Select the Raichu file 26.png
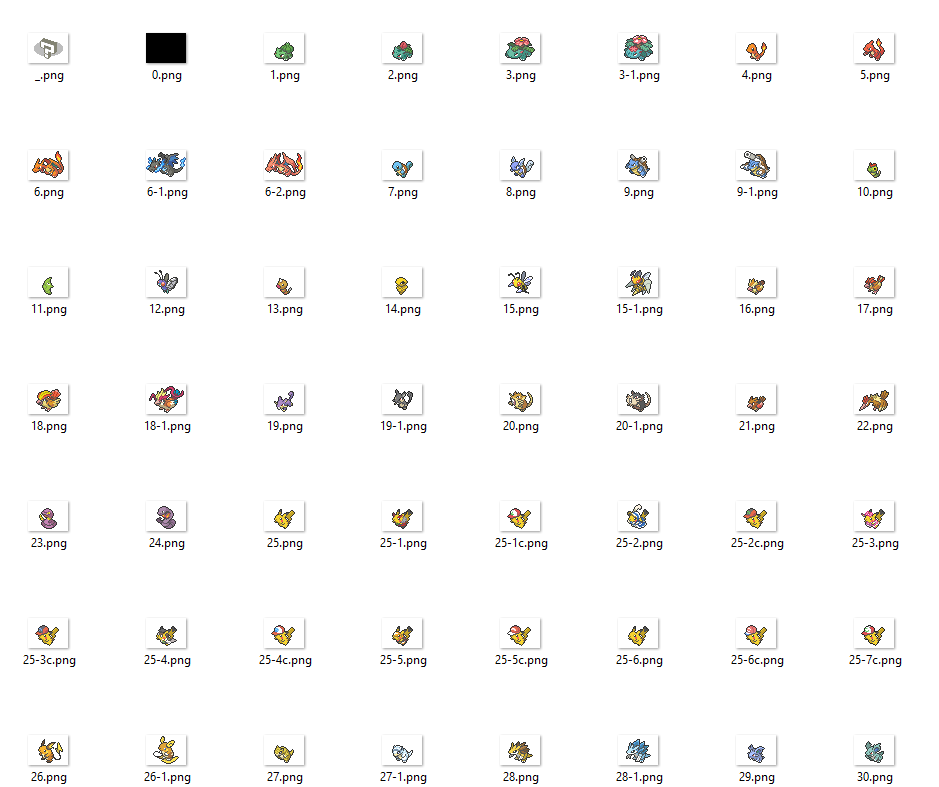The width and height of the screenshot is (939, 787). pyautogui.click(x=48, y=749)
